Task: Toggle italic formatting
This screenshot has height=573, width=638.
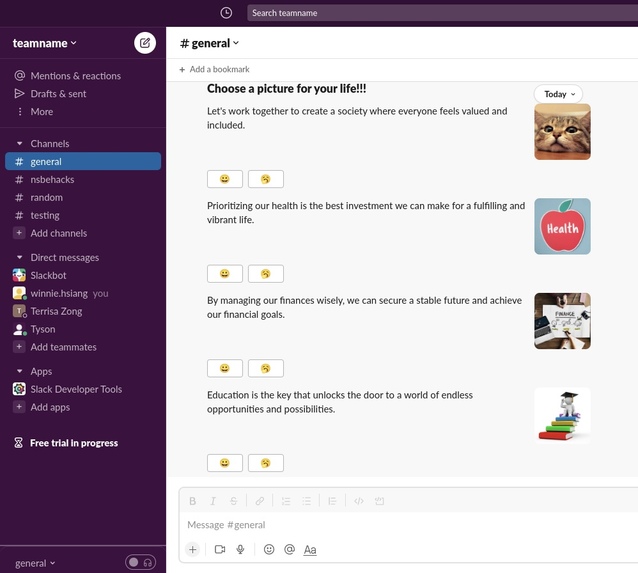Action: [x=213, y=501]
